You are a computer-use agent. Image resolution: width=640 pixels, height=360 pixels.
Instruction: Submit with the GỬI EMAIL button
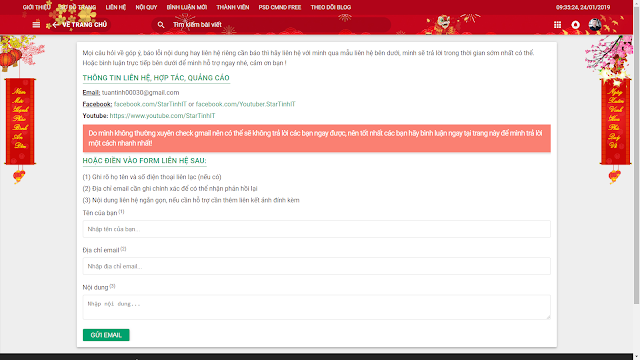pos(106,335)
